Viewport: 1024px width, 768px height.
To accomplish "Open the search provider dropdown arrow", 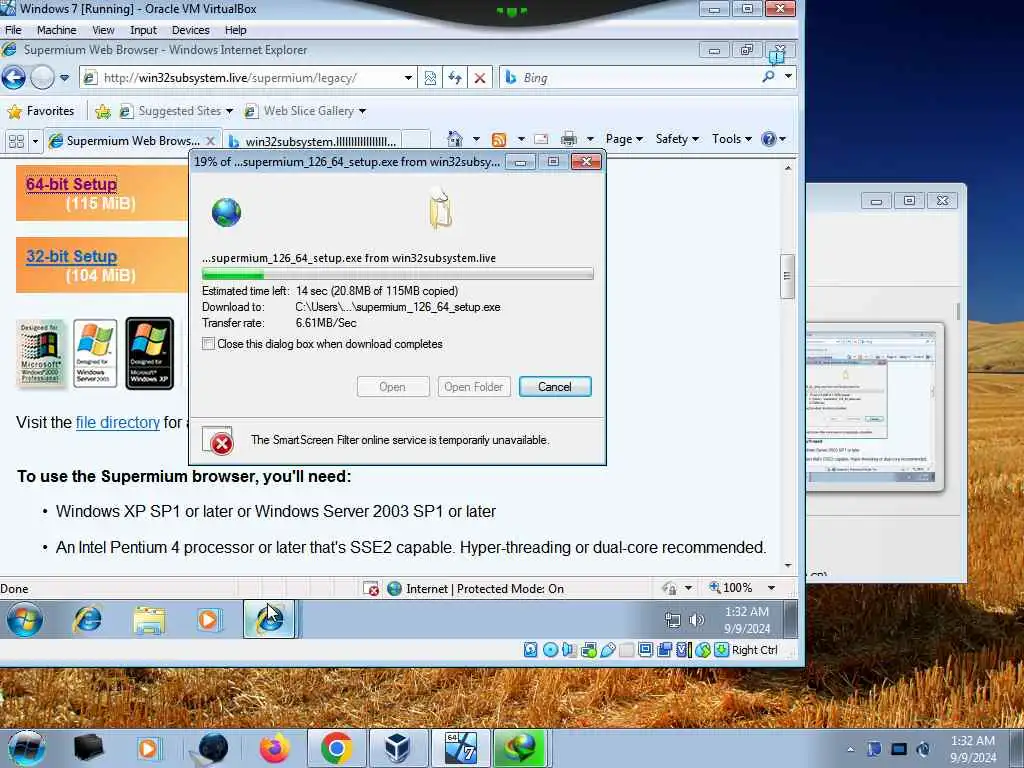I will 788,76.
